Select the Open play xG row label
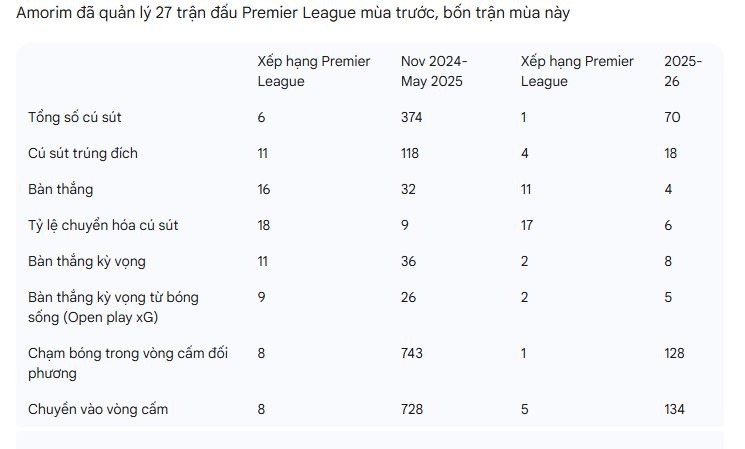Screen dimensions: 745x449 tap(113, 307)
